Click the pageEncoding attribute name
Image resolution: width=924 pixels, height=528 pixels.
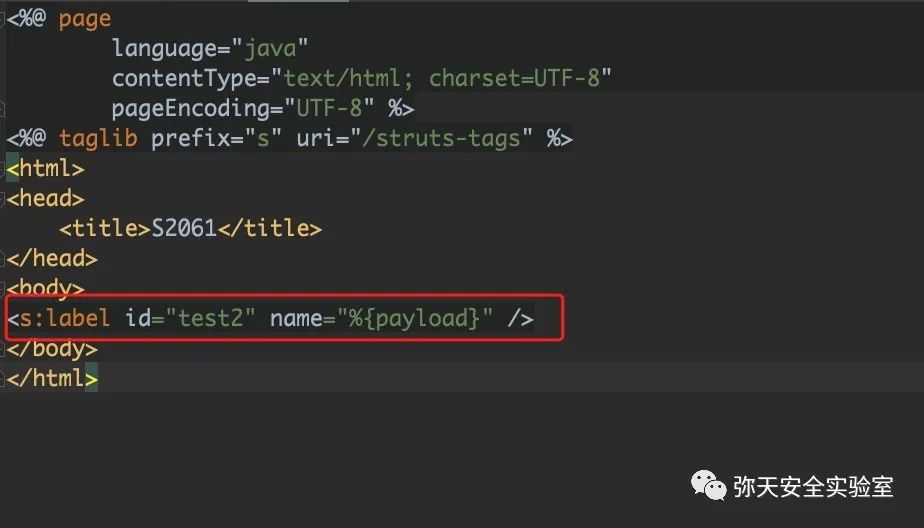tap(191, 108)
